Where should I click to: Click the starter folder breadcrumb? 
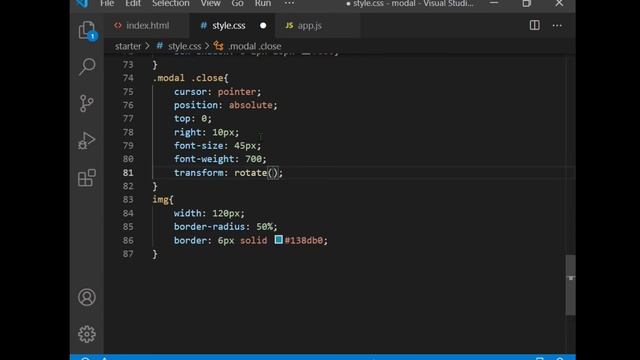click(x=128, y=46)
